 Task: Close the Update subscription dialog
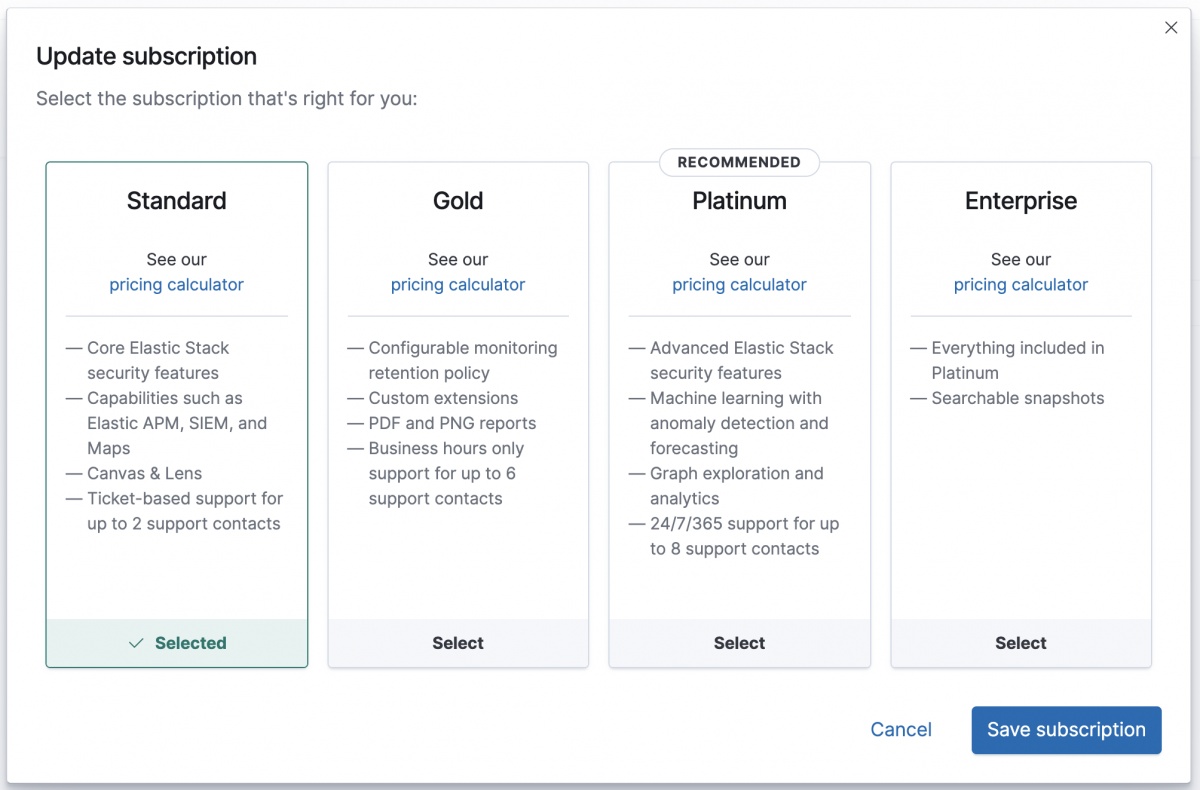(1171, 28)
